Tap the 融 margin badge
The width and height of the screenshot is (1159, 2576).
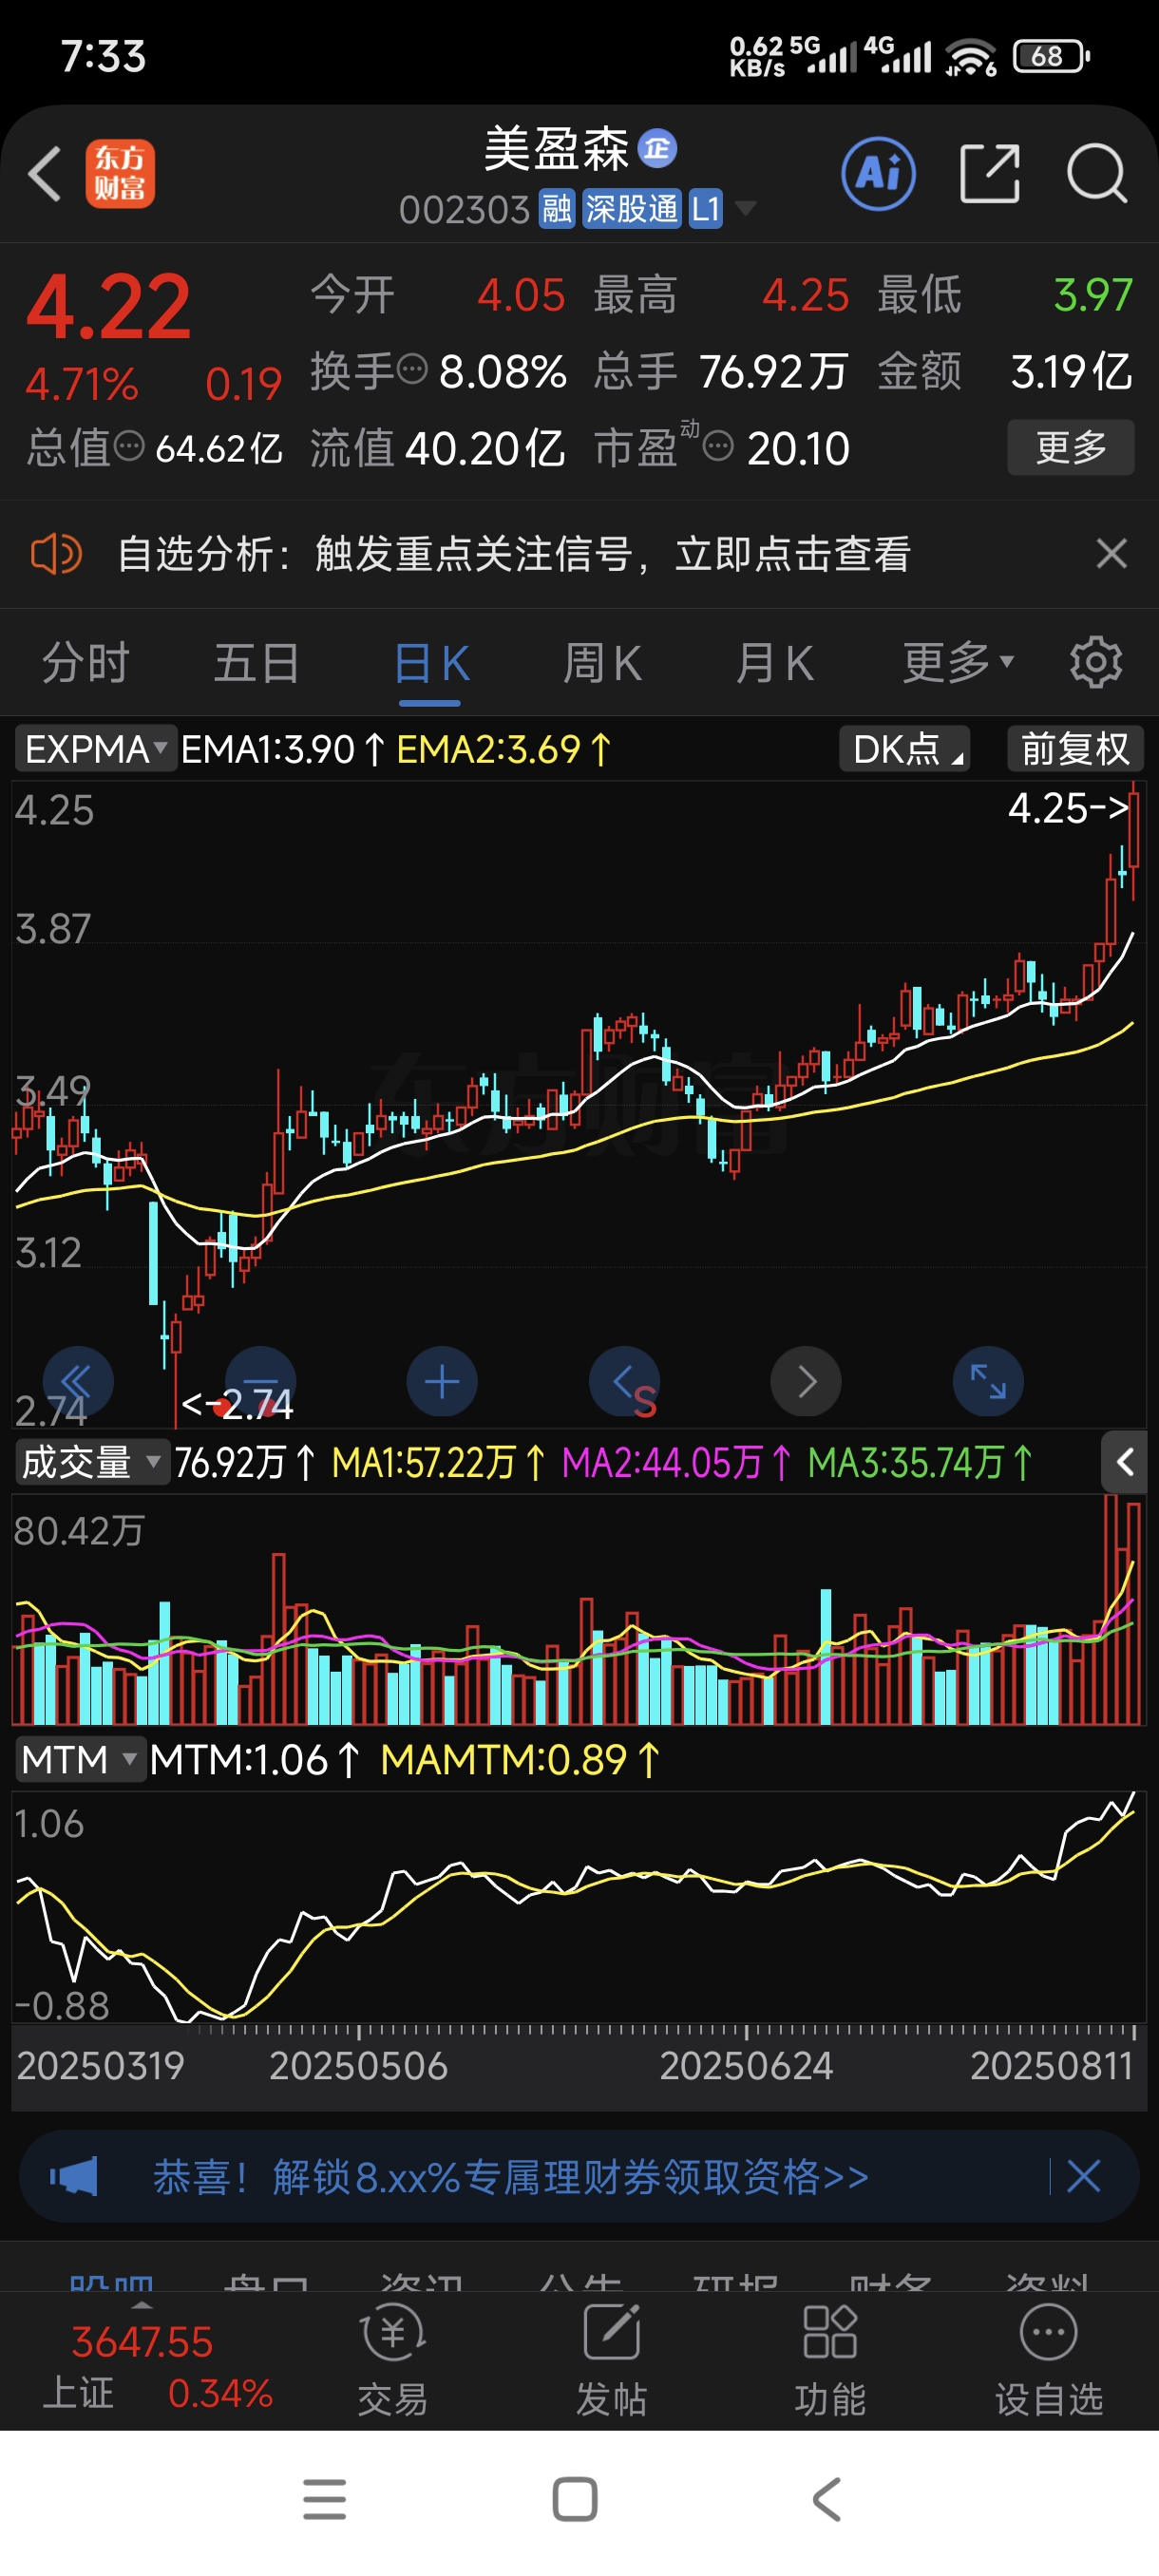(x=557, y=209)
